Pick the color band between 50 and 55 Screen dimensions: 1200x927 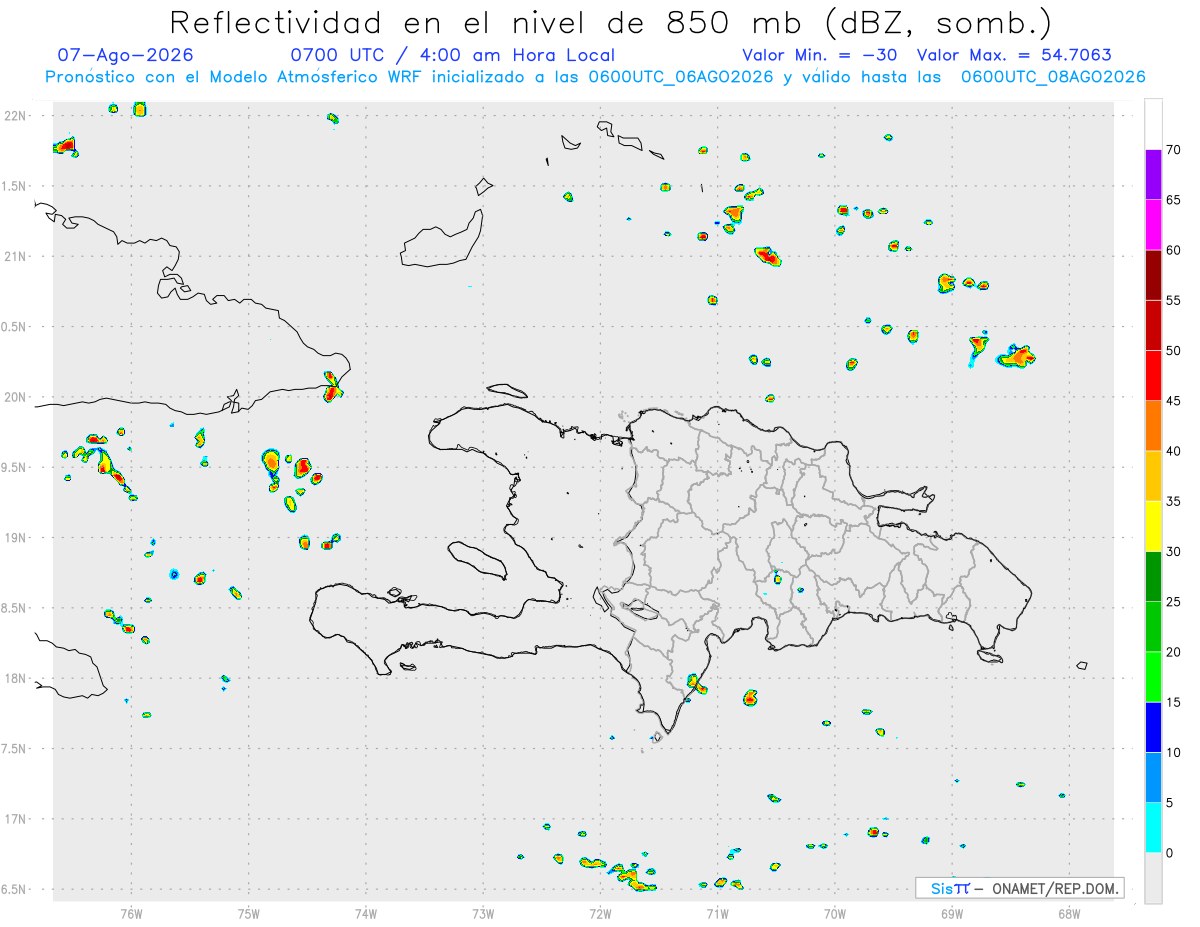tap(1153, 326)
